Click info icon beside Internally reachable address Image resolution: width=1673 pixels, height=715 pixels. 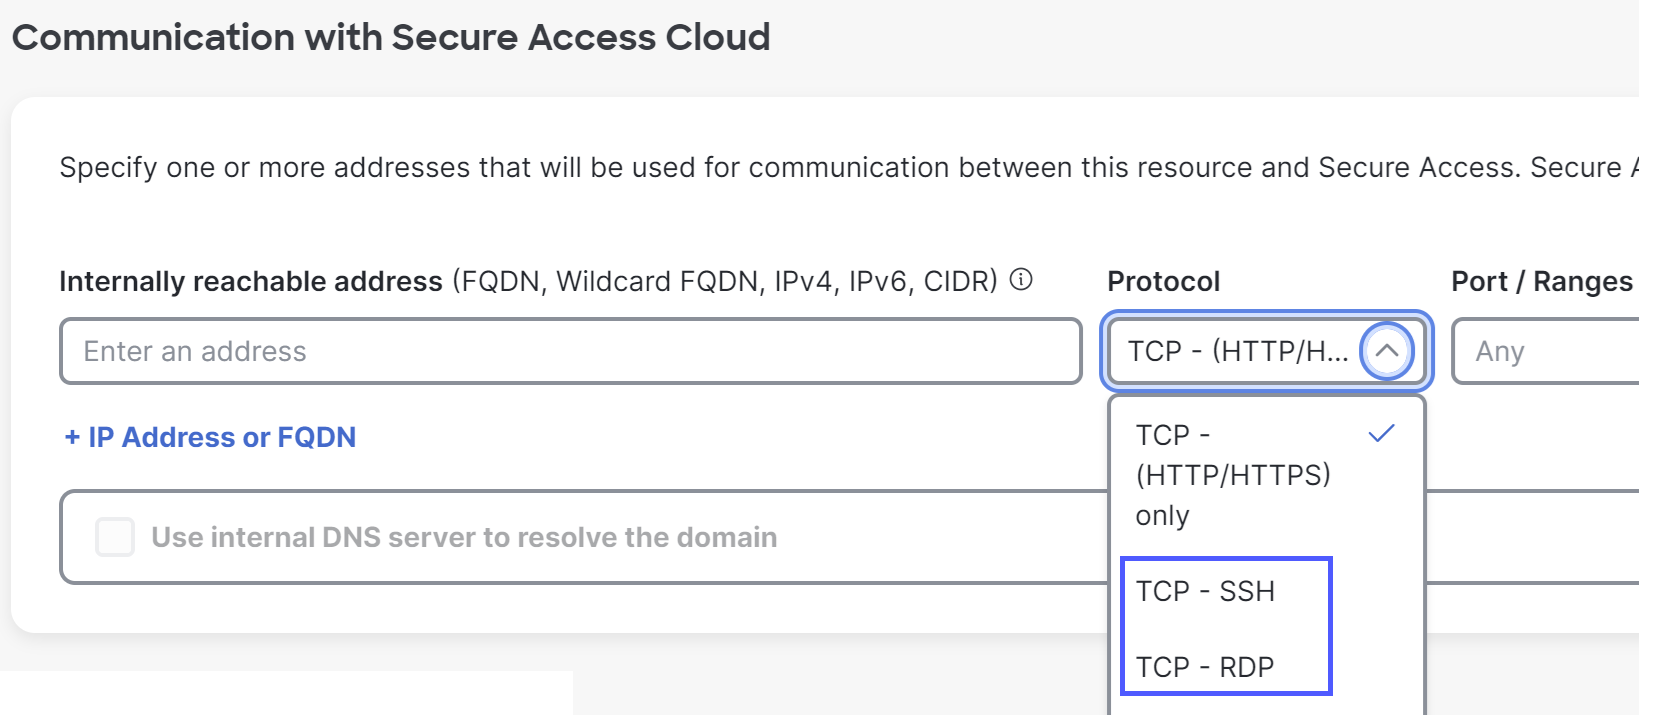[x=1021, y=280]
